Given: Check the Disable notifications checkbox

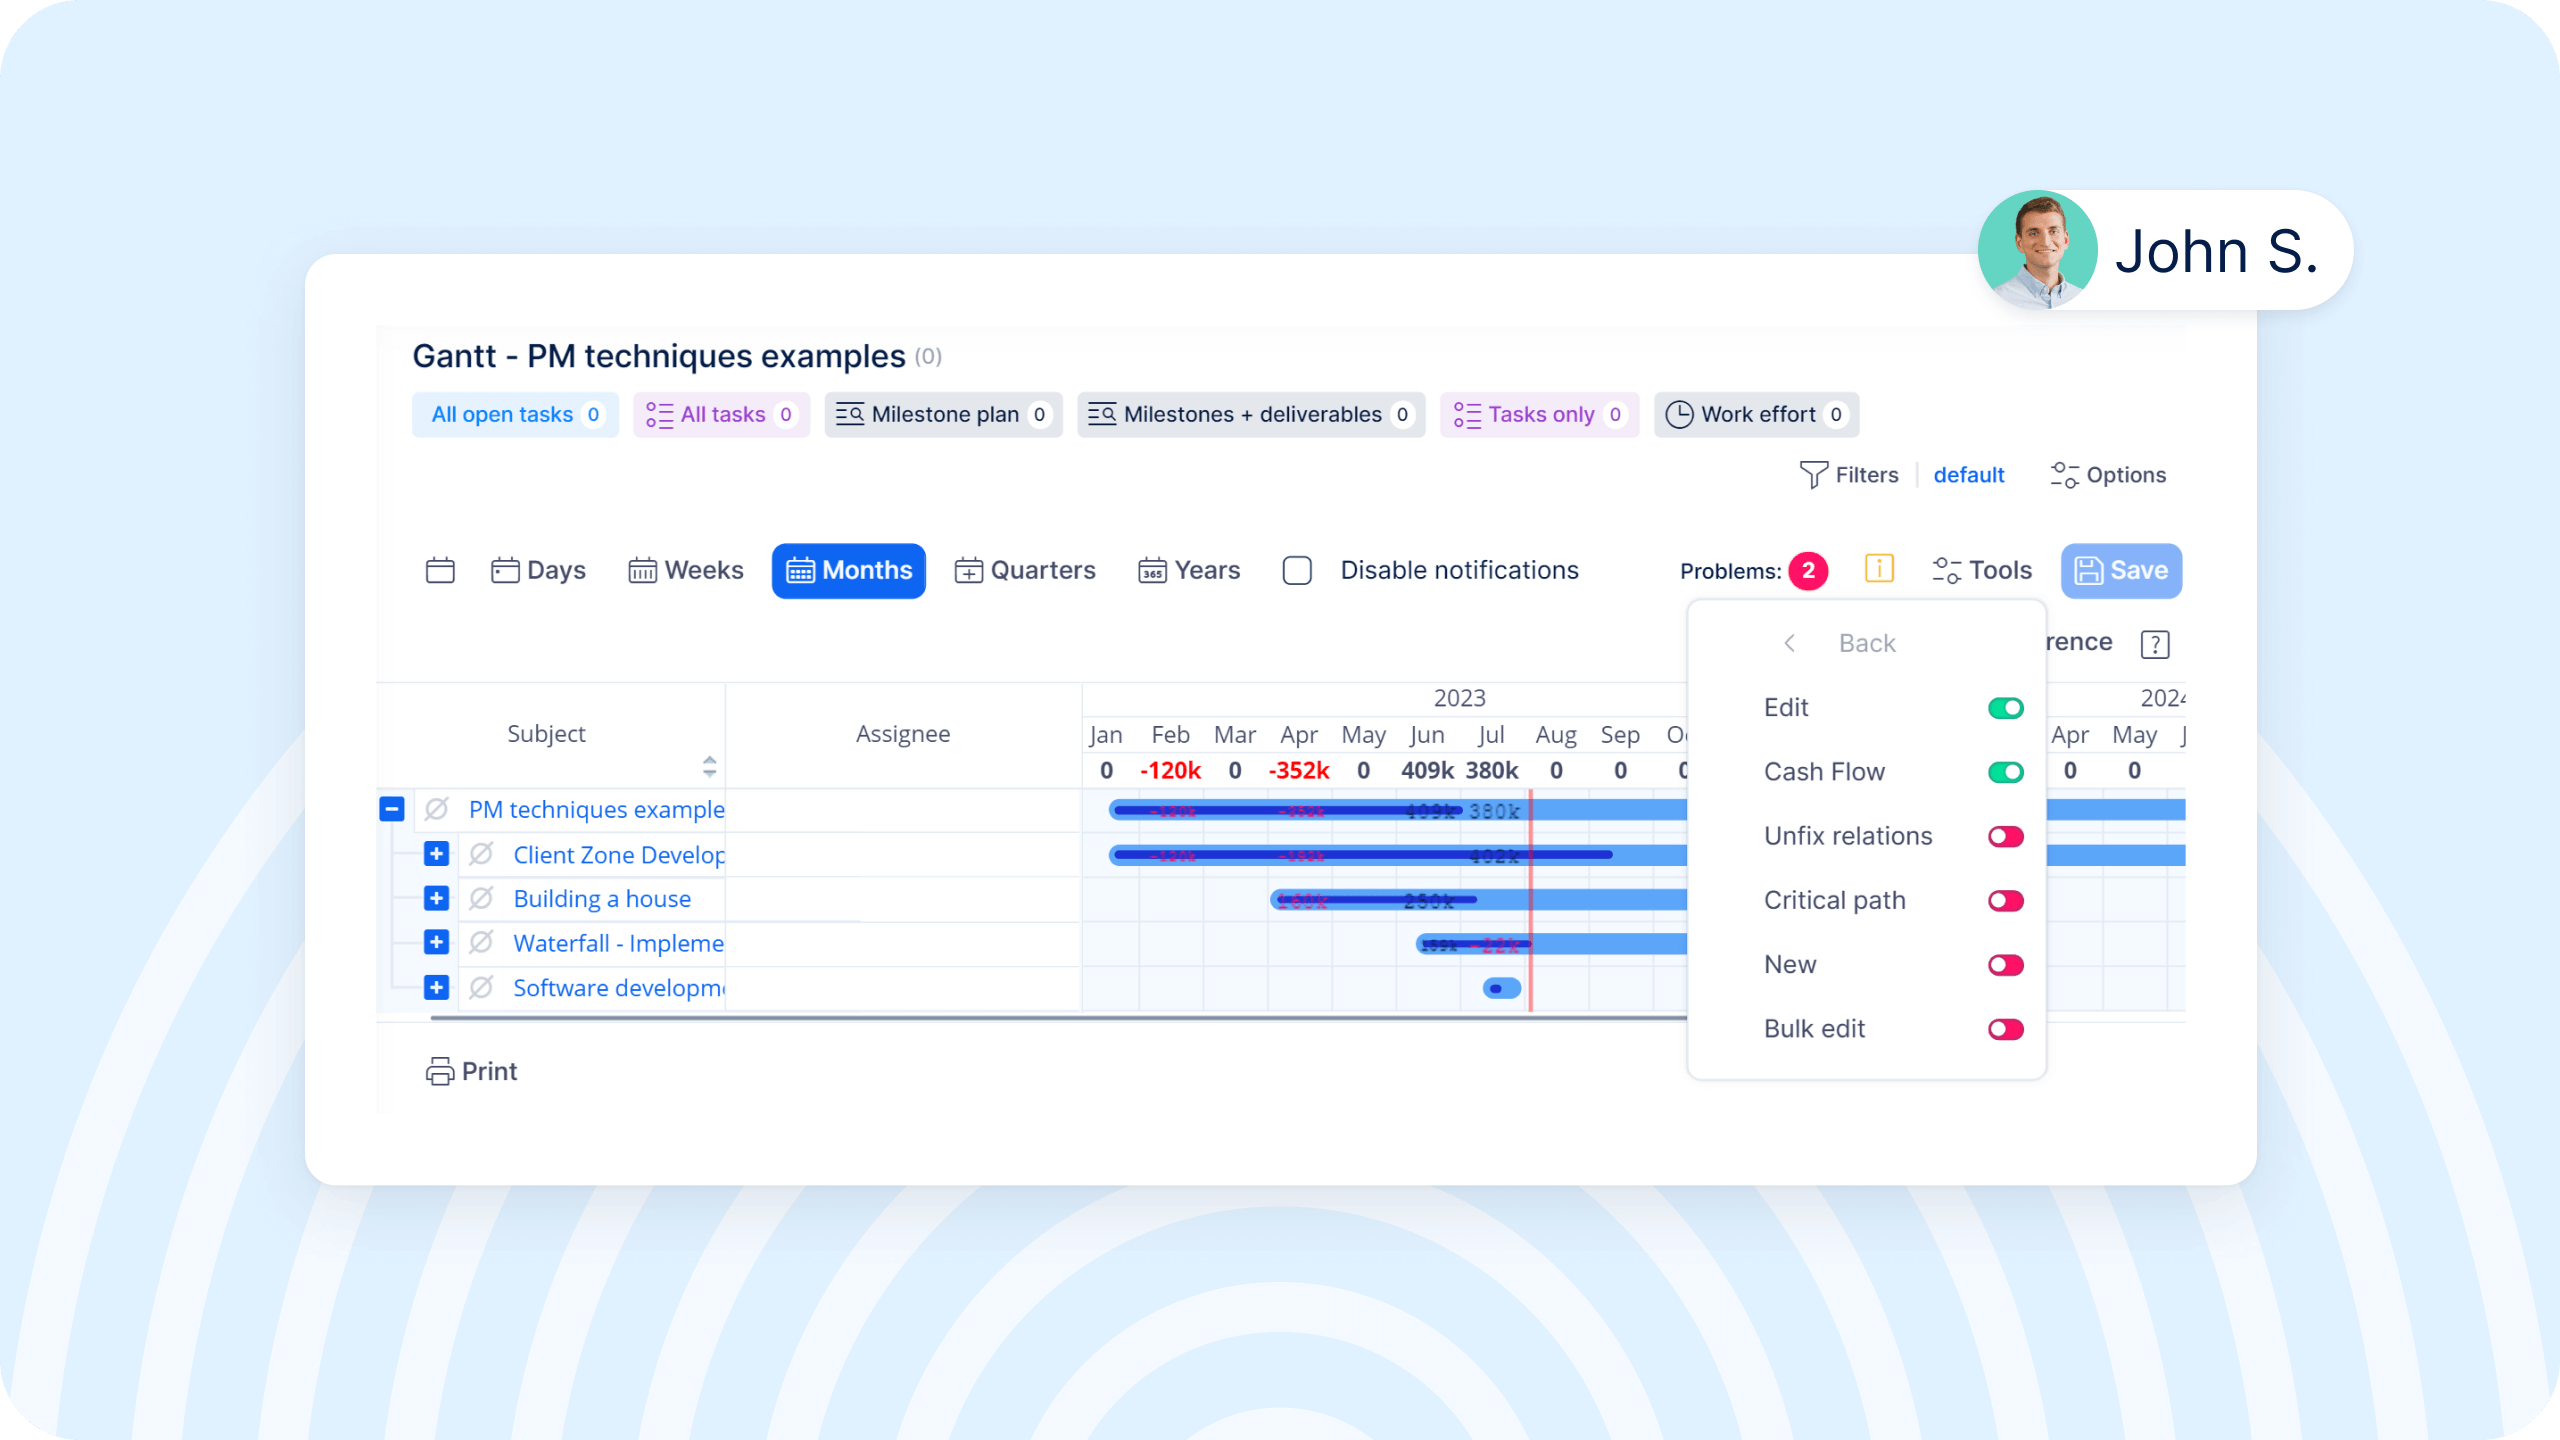Looking at the screenshot, I should 1296,570.
